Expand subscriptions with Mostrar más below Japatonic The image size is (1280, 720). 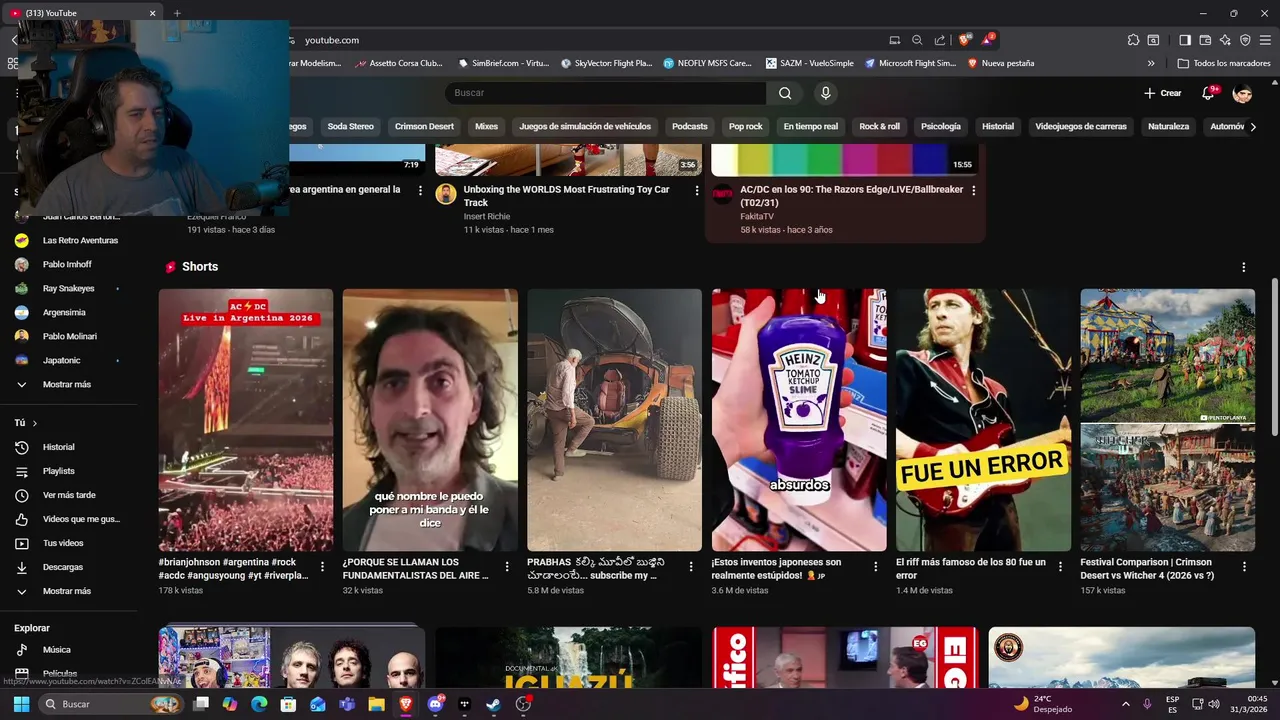[x=66, y=384]
